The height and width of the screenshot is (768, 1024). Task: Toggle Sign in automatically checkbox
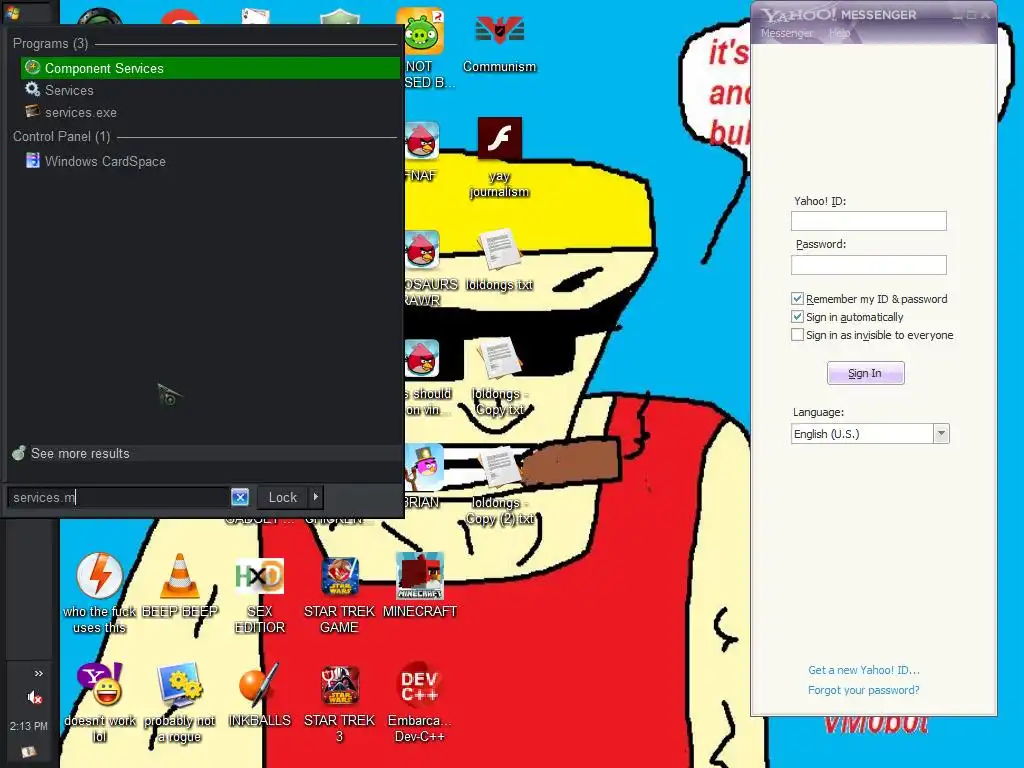tap(797, 317)
